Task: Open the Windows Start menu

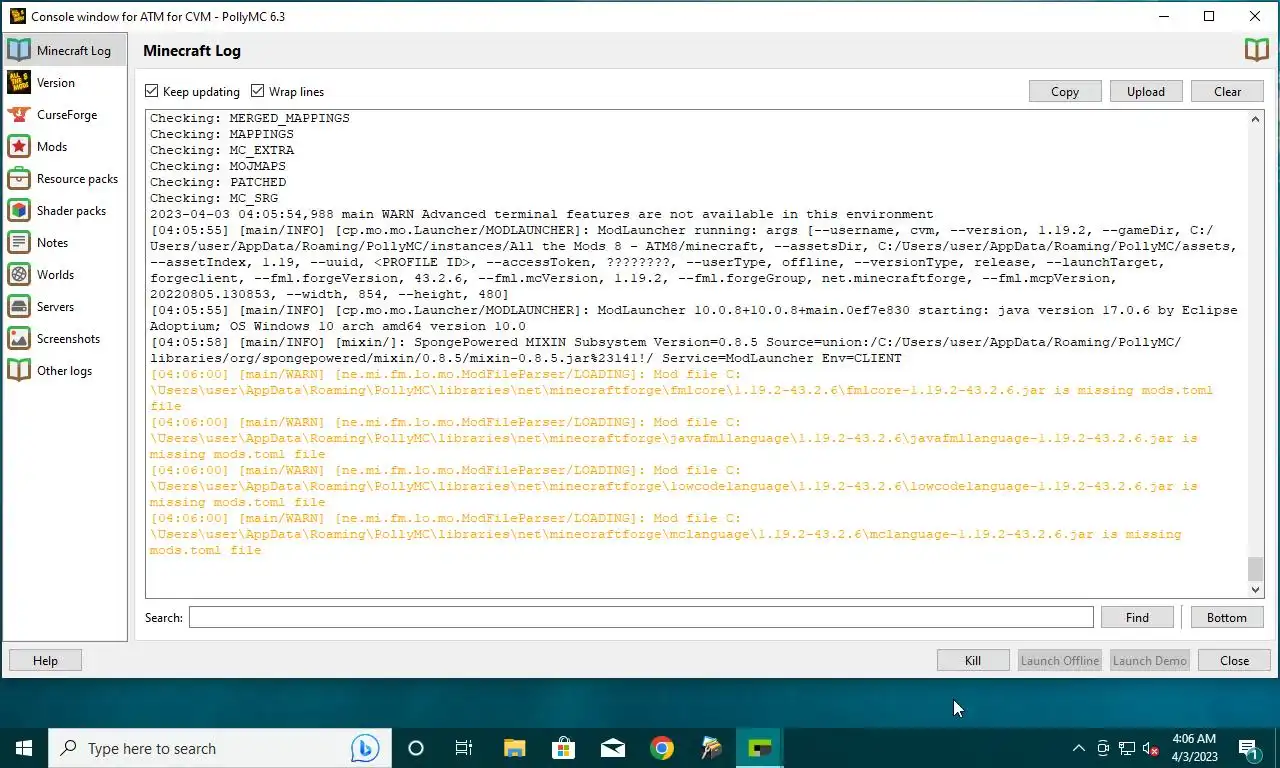Action: click(24, 748)
